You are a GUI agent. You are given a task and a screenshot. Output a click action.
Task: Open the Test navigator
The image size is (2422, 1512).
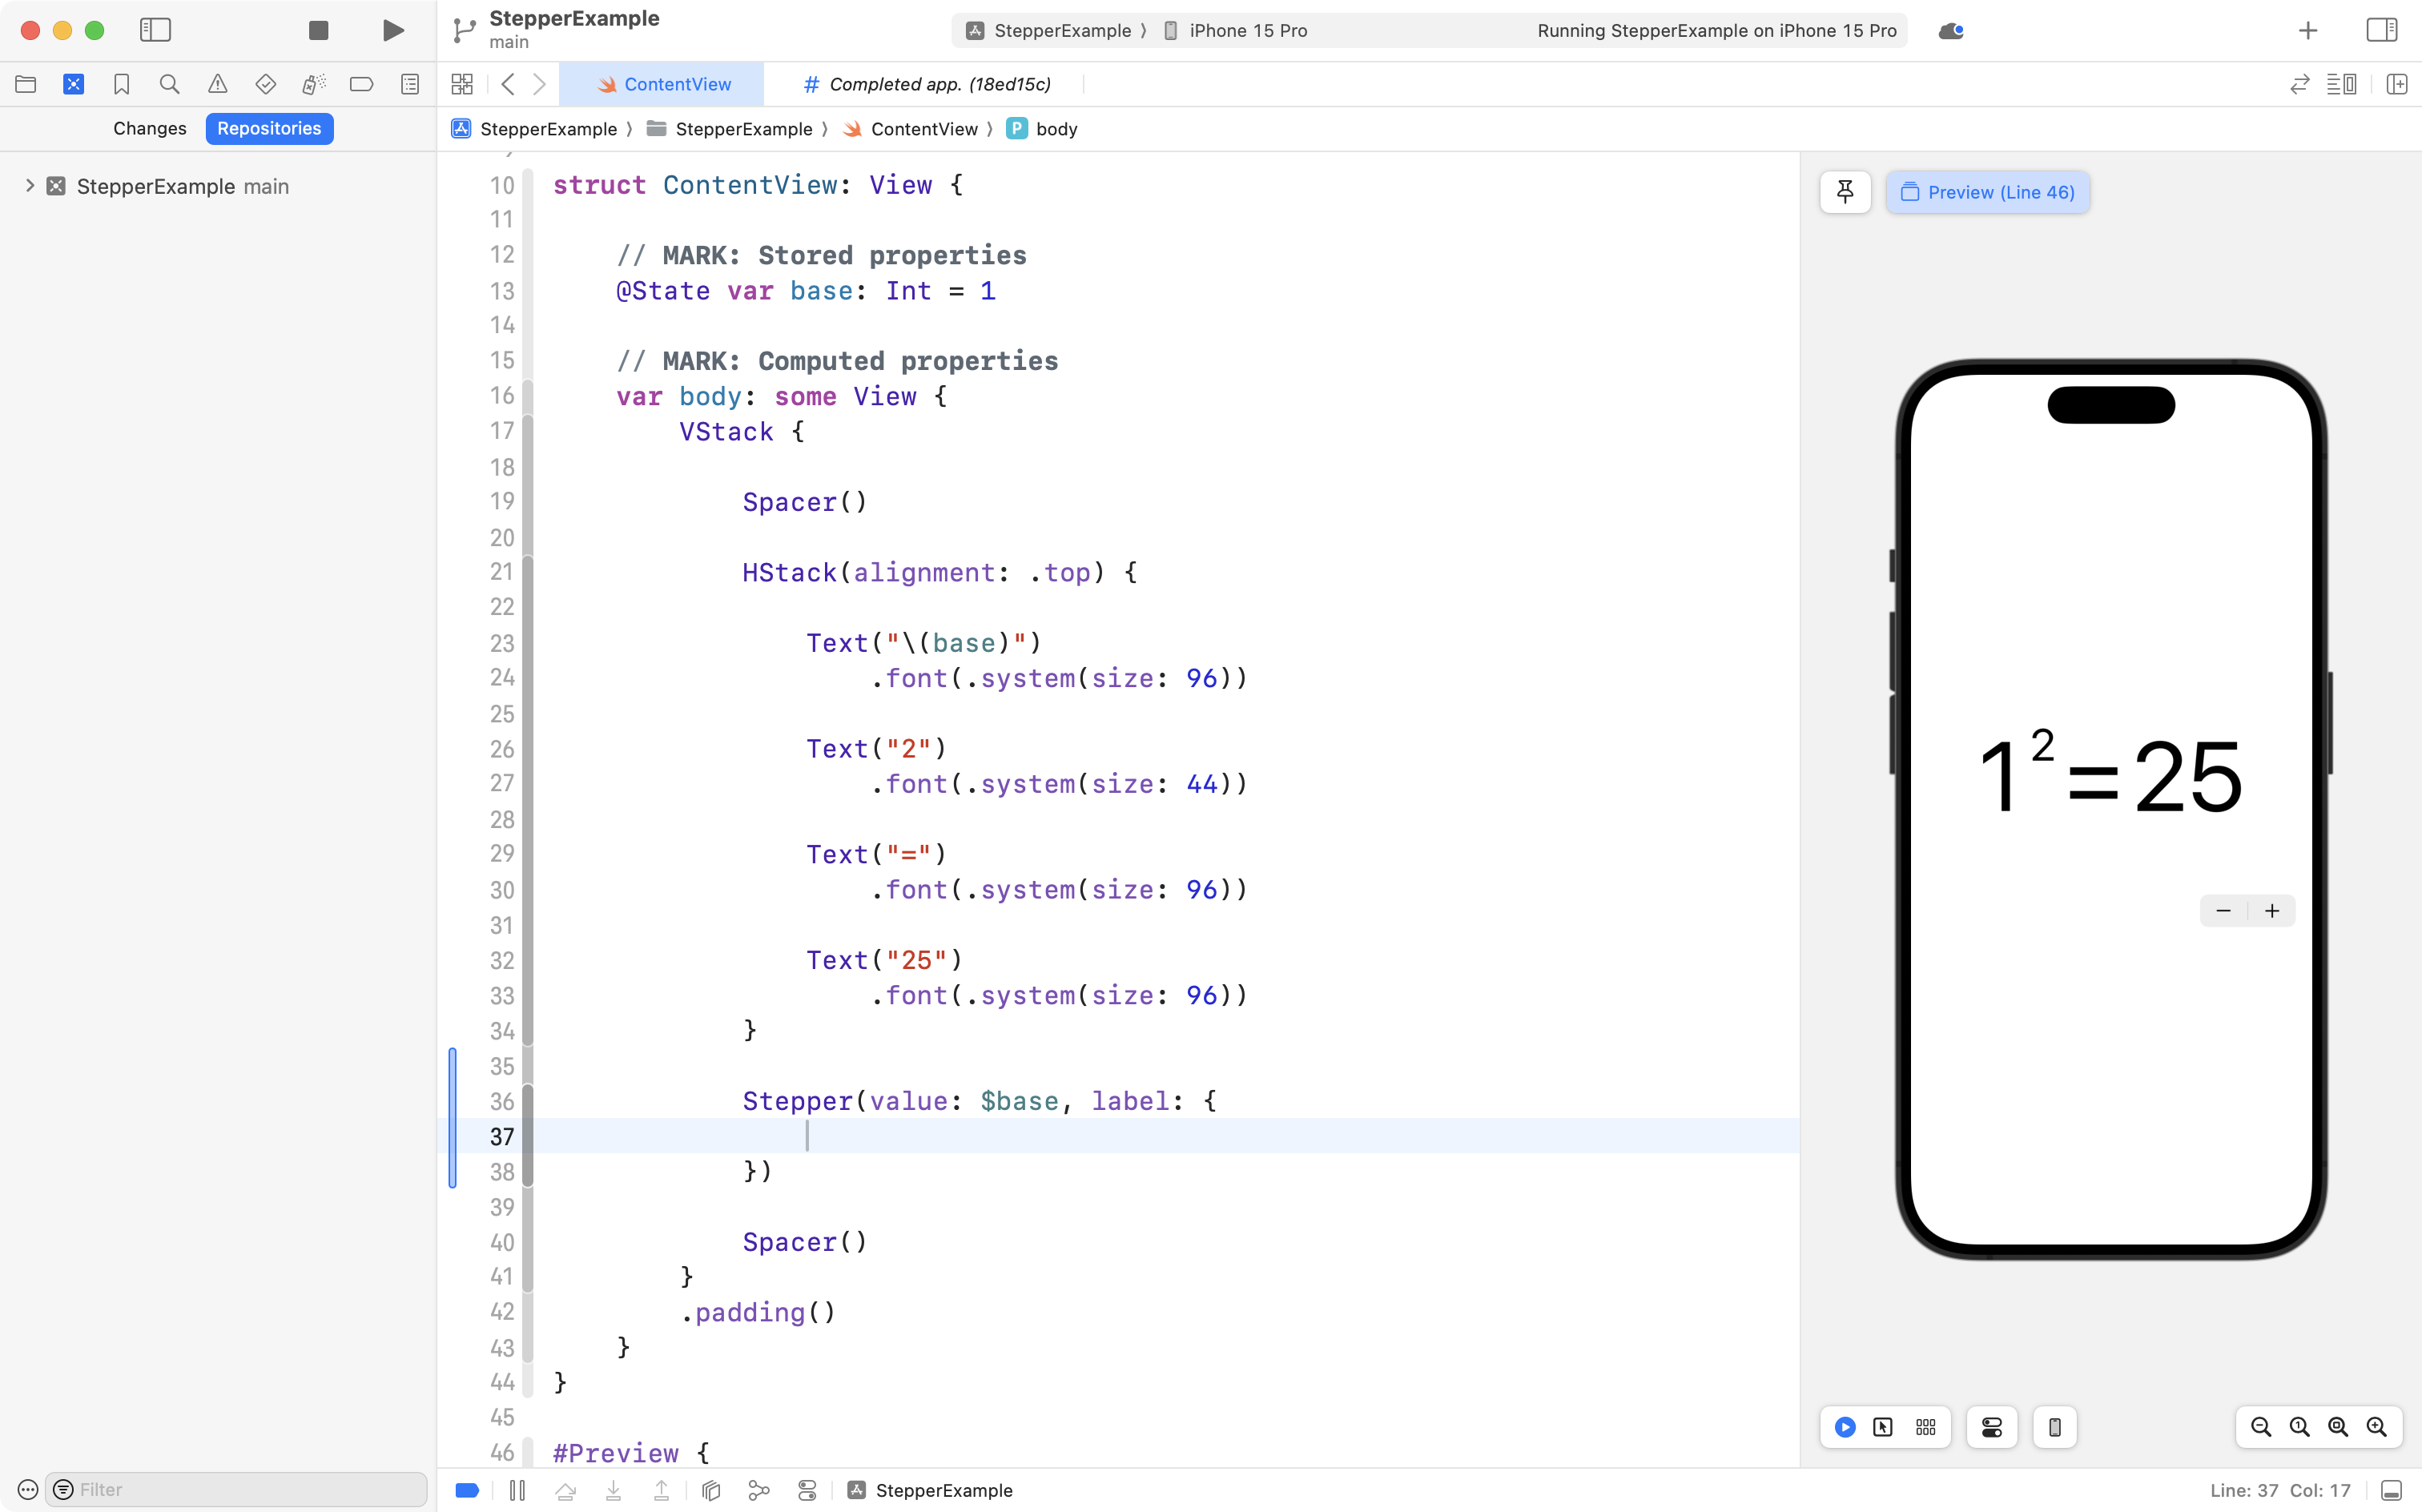tap(266, 84)
